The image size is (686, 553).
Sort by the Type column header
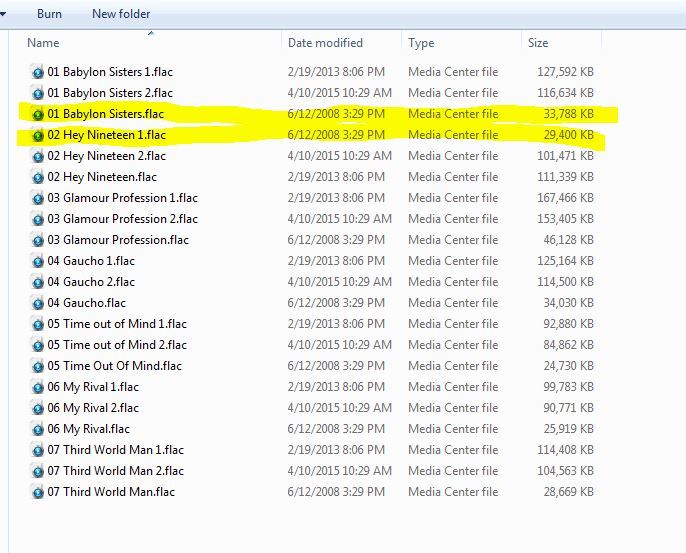click(x=421, y=43)
